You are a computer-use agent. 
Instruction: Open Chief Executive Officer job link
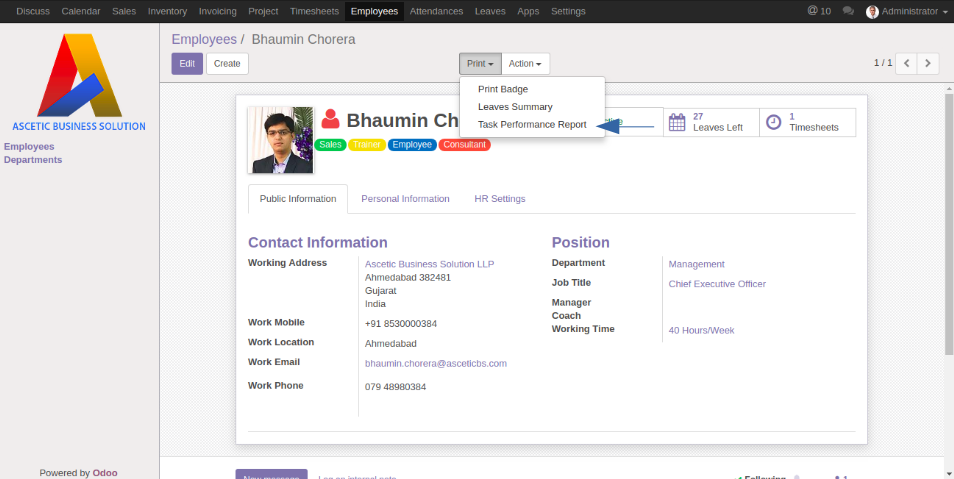[717, 284]
